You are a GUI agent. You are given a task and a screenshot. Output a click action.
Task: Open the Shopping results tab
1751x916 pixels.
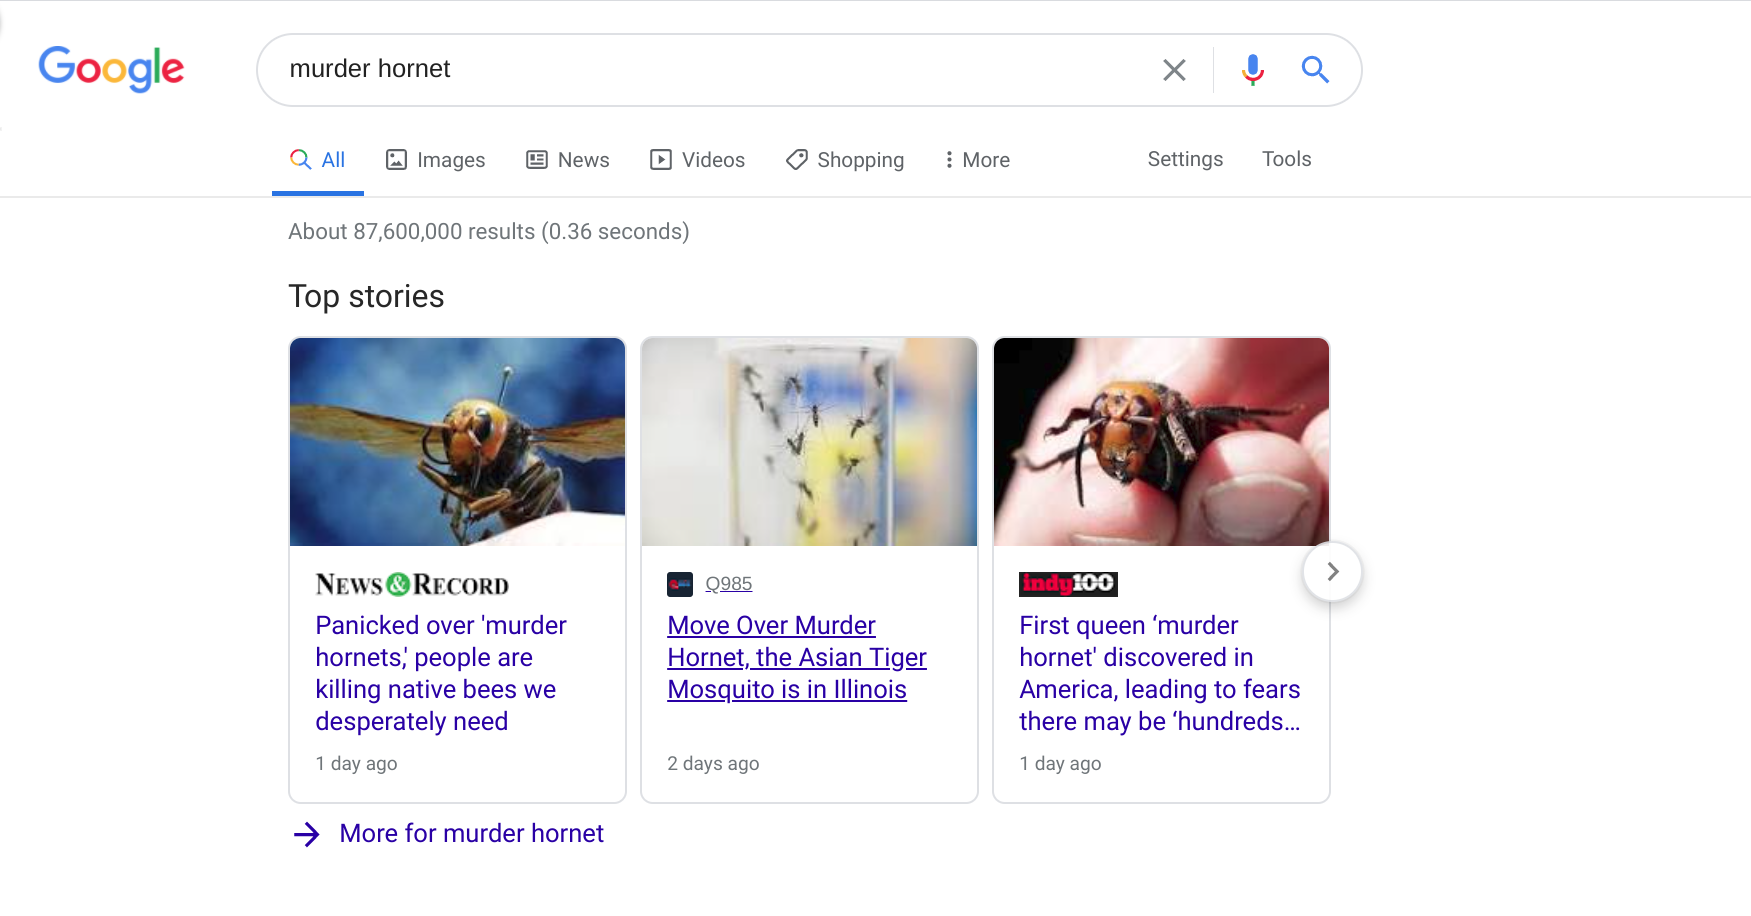point(845,160)
